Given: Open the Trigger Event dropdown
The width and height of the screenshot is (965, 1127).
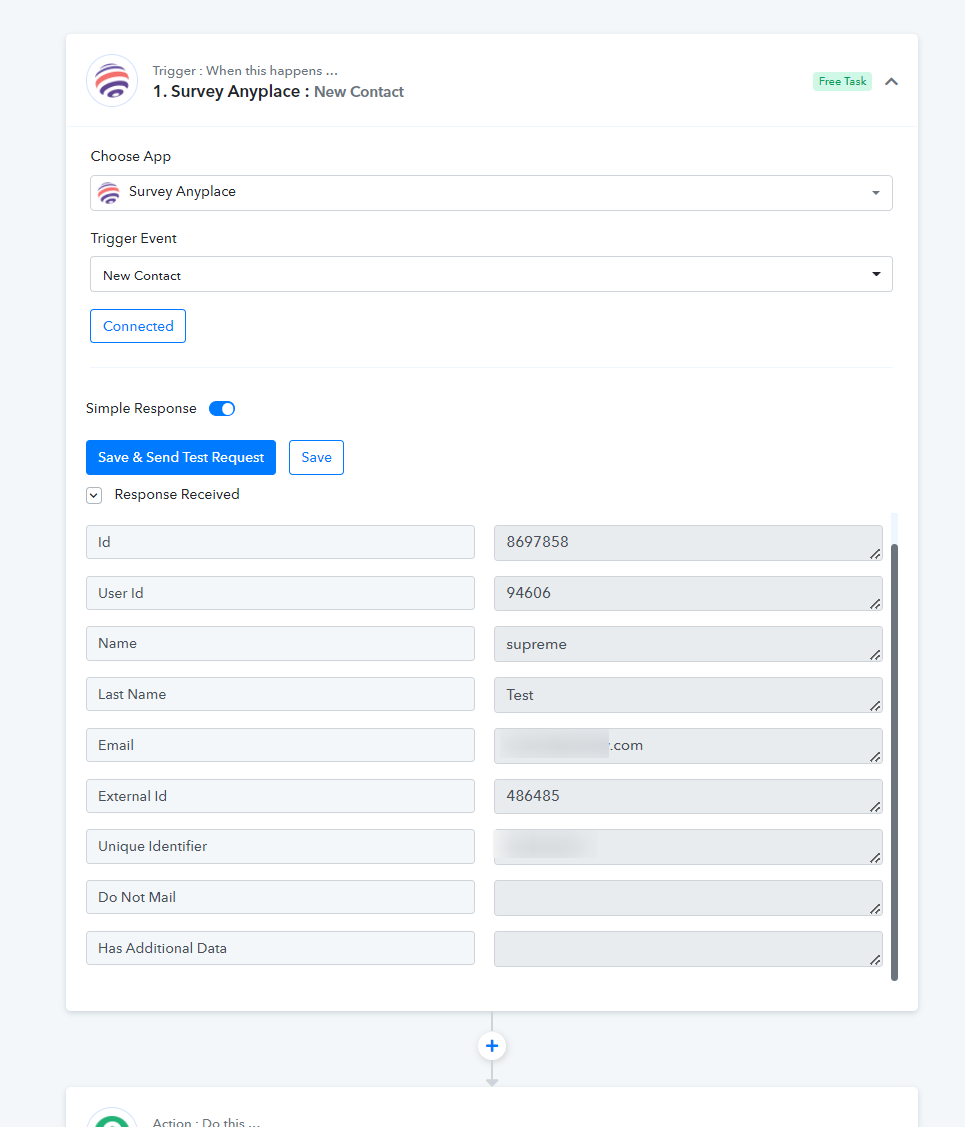Looking at the screenshot, I should click(491, 274).
